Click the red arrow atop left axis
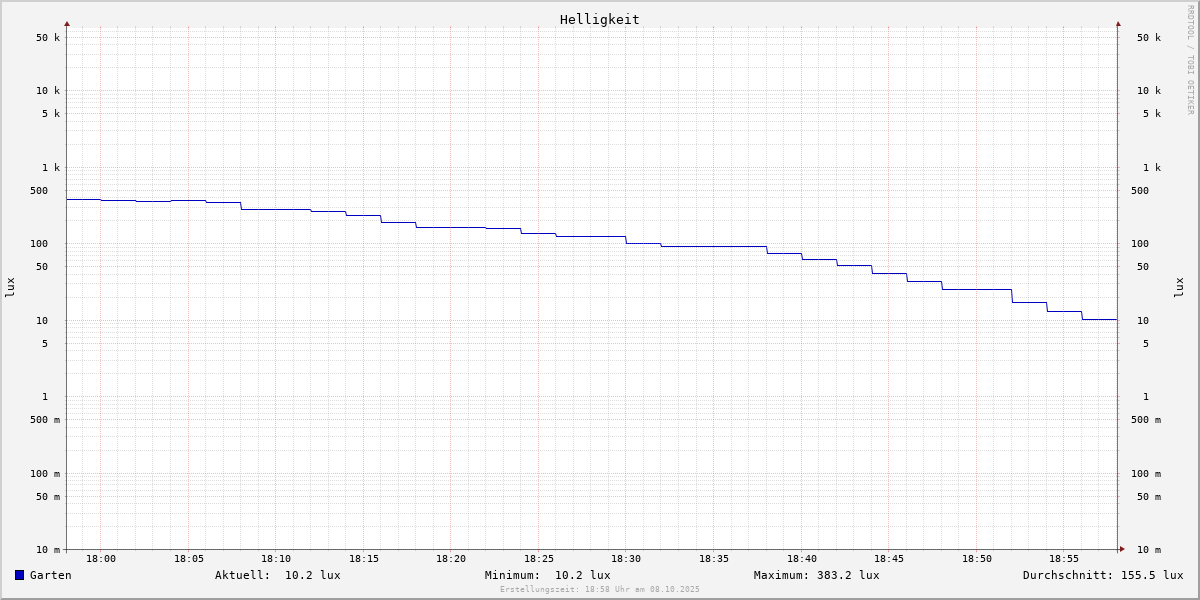This screenshot has height=600, width=1200. [x=67, y=23]
